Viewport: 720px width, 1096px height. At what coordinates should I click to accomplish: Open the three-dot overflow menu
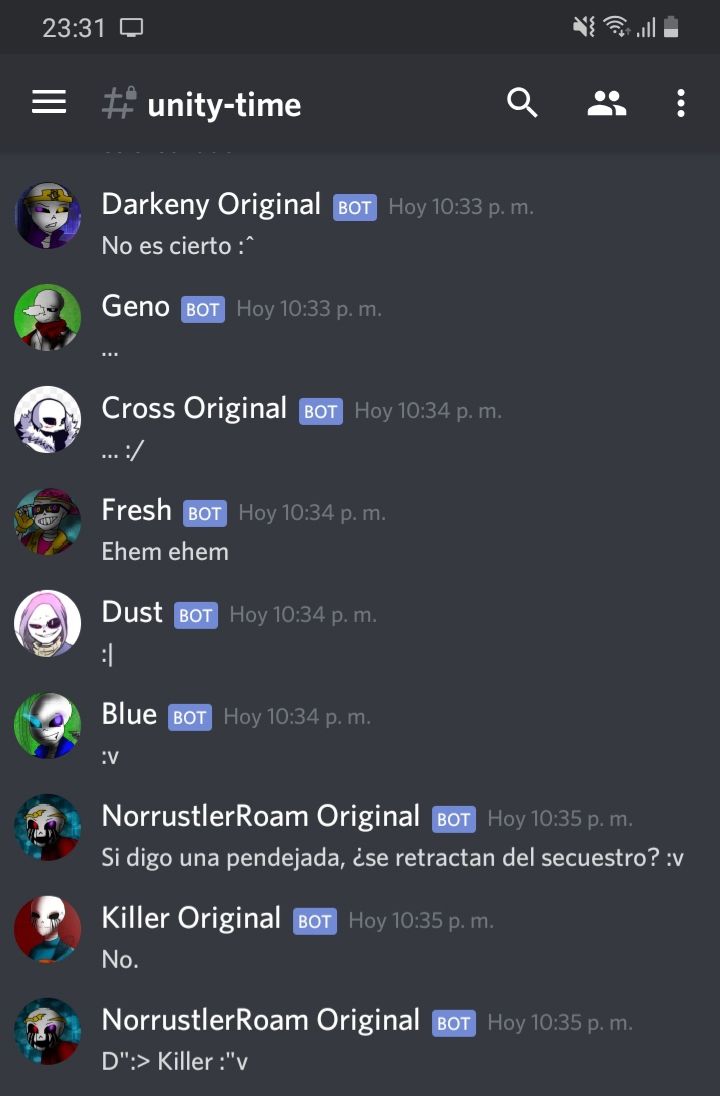click(x=680, y=103)
